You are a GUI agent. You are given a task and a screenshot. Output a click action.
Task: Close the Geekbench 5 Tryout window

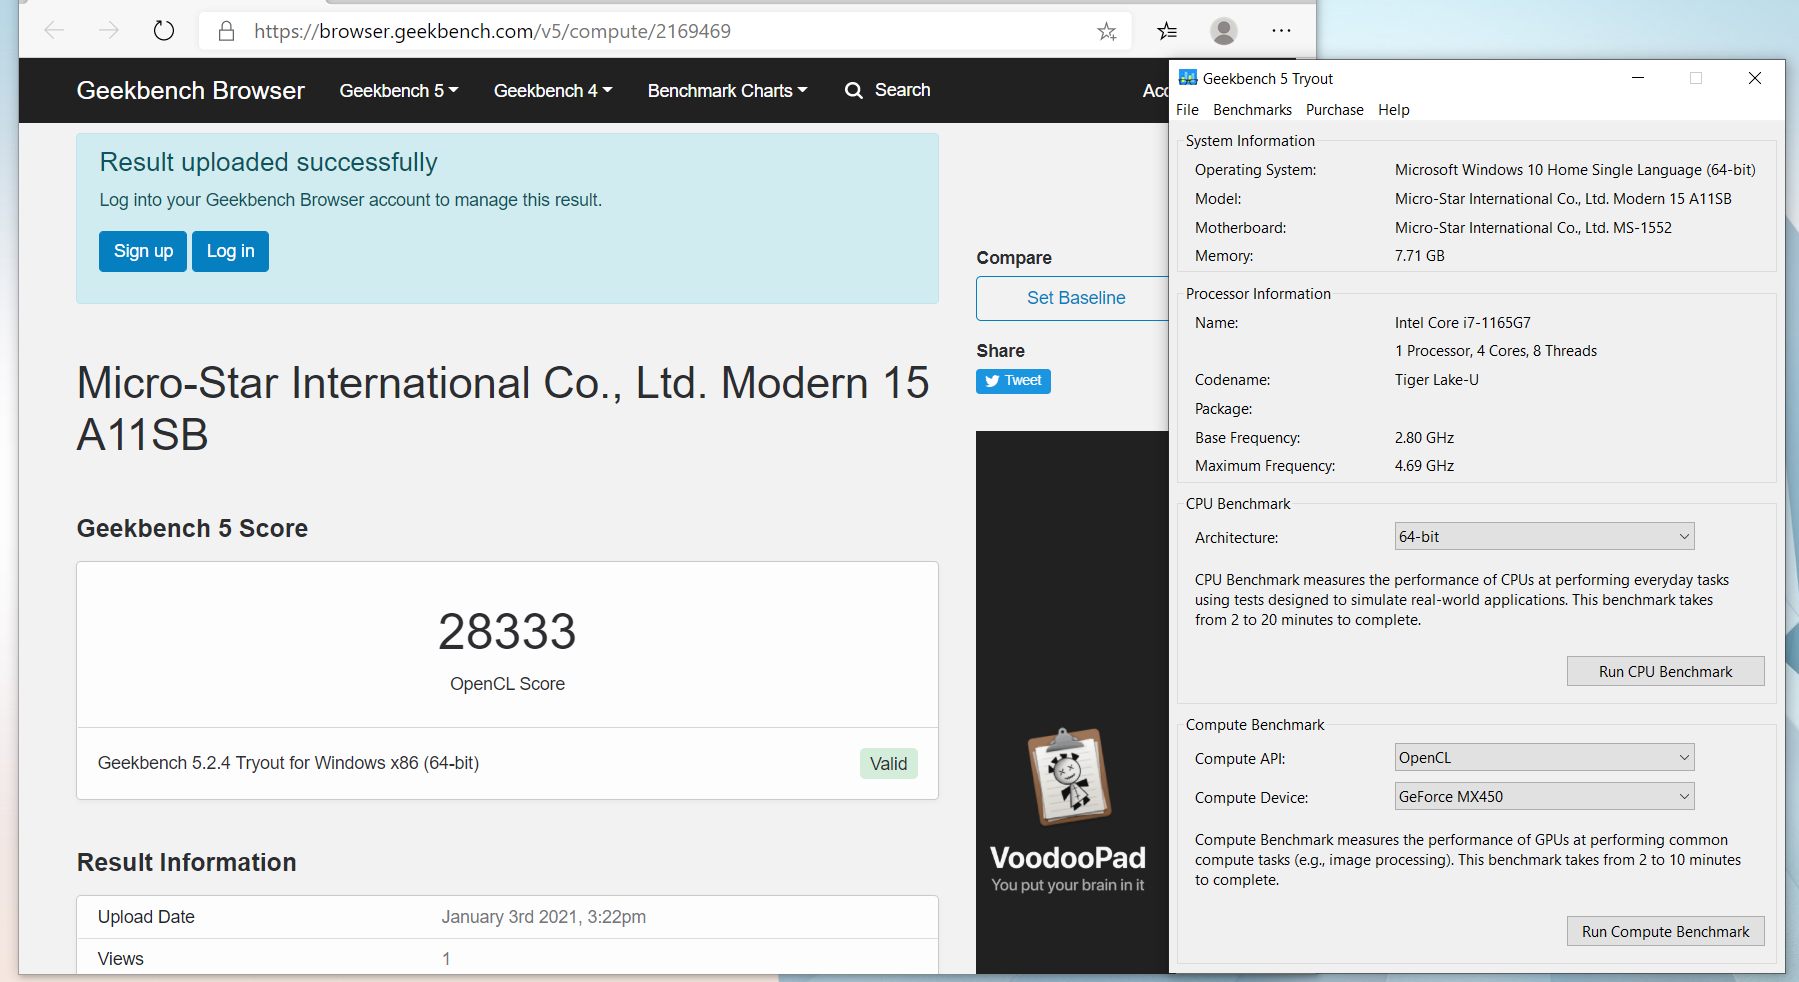[x=1755, y=78]
